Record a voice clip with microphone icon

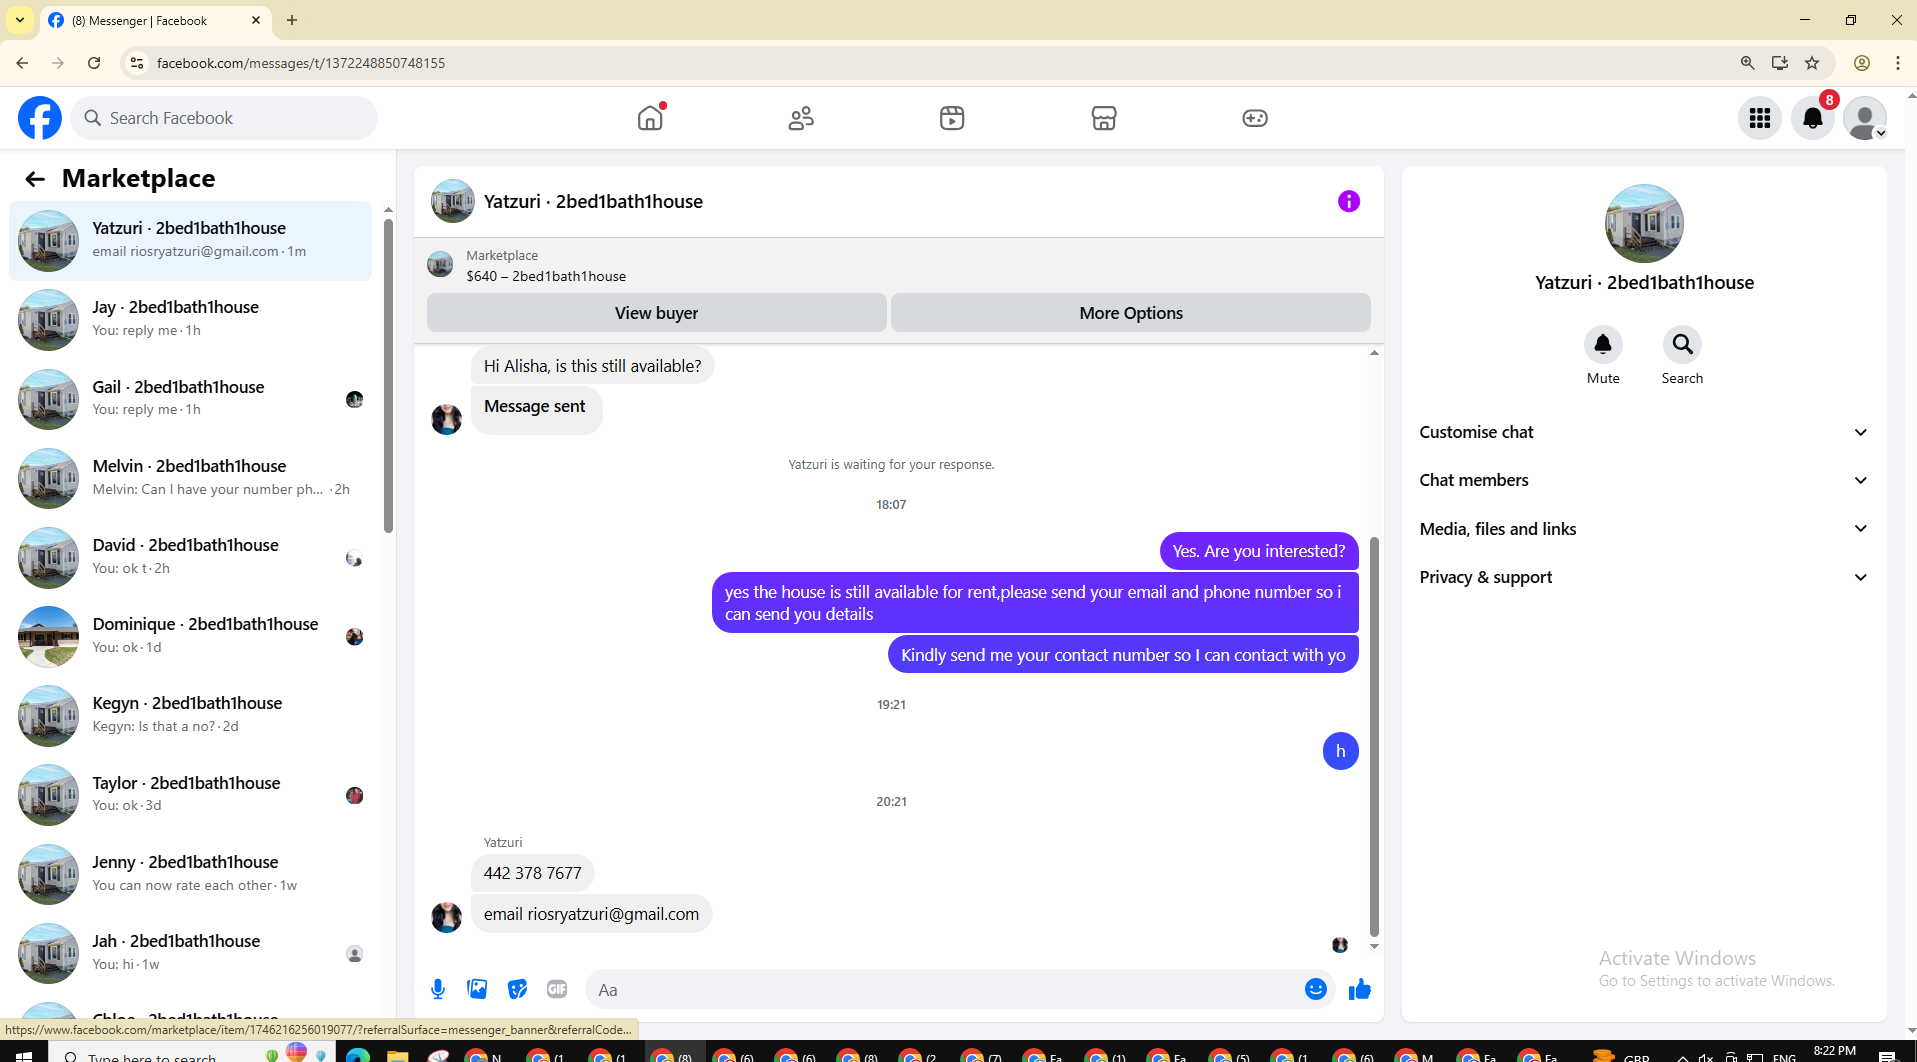tap(438, 989)
